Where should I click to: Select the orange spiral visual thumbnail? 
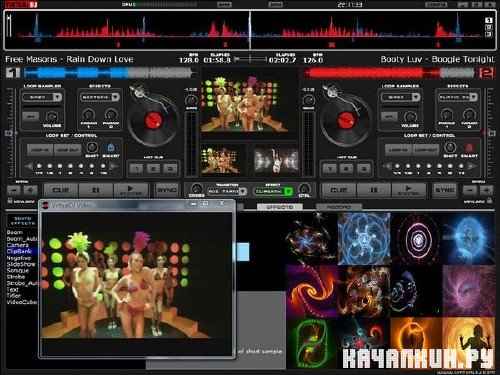pyautogui.click(x=312, y=291)
